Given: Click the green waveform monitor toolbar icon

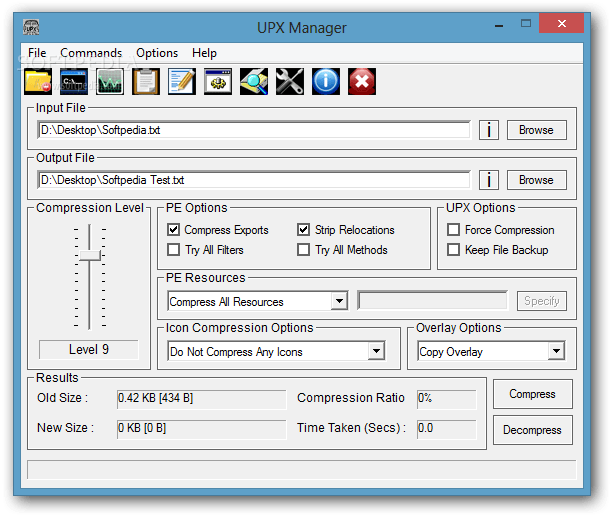Looking at the screenshot, I should (x=110, y=81).
